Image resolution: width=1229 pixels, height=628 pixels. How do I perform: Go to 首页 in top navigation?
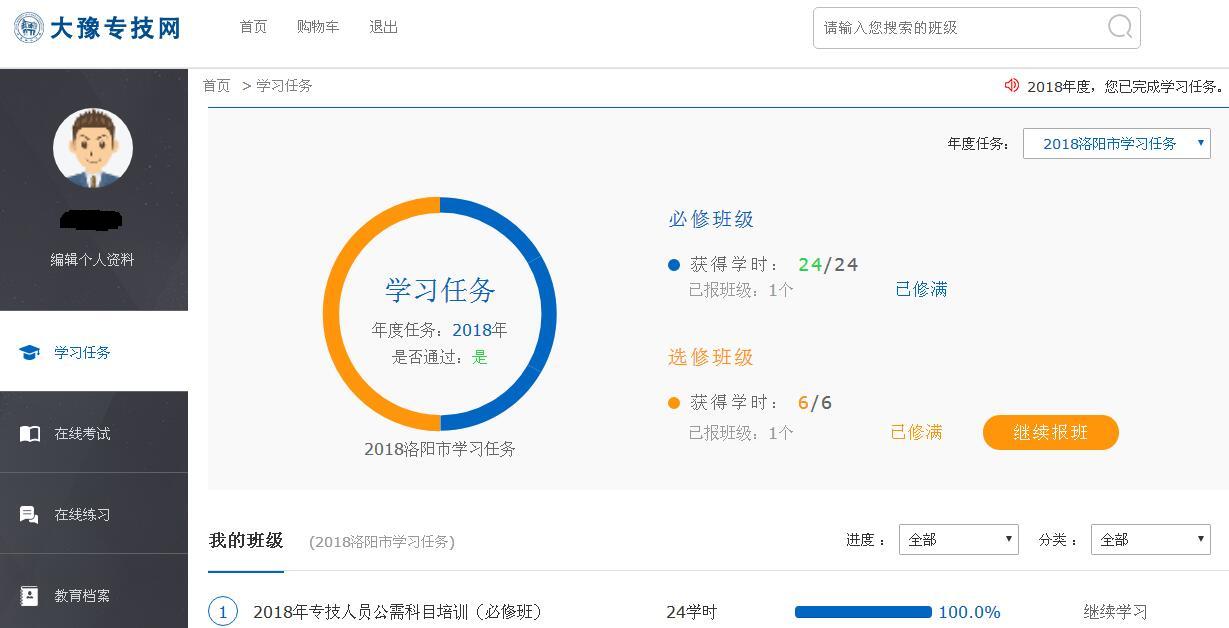(253, 27)
